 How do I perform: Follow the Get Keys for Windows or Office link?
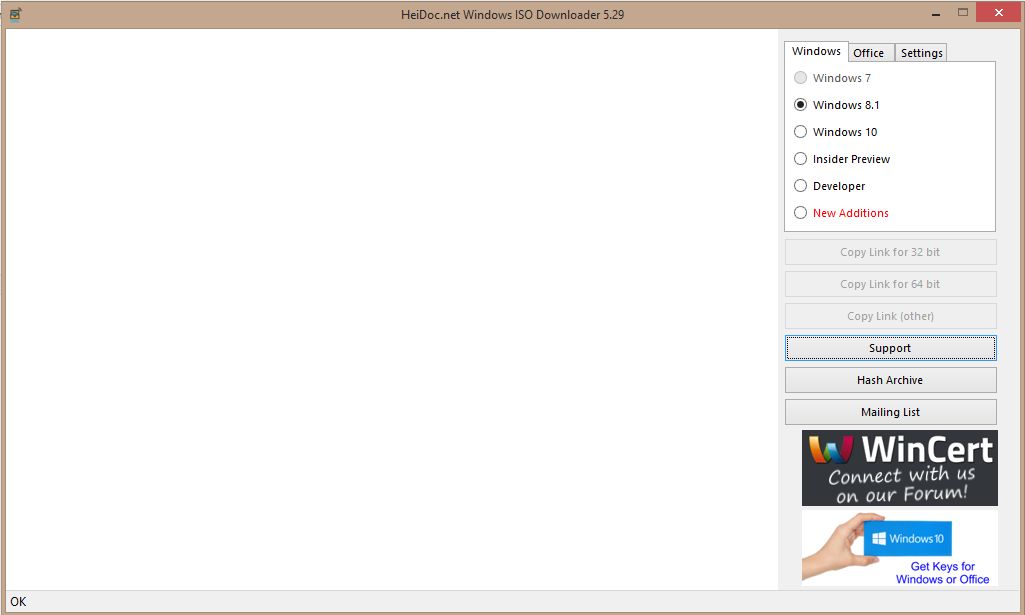click(x=942, y=573)
